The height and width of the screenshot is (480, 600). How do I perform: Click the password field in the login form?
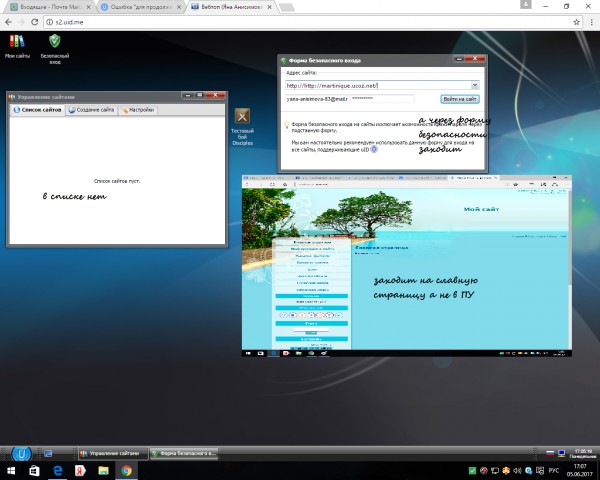click(382, 99)
